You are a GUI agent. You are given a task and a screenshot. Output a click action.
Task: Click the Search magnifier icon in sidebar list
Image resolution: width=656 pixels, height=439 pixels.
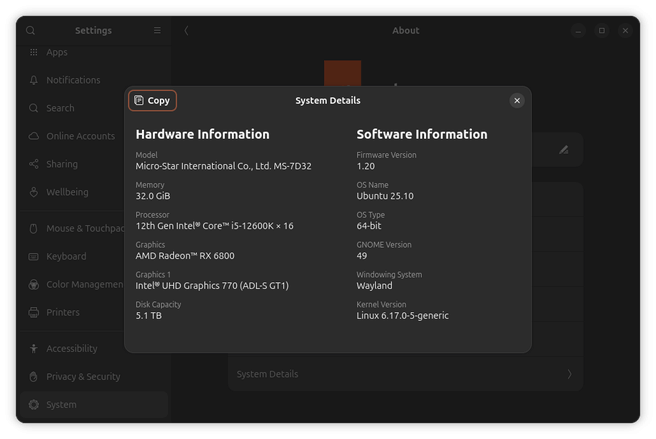click(34, 108)
